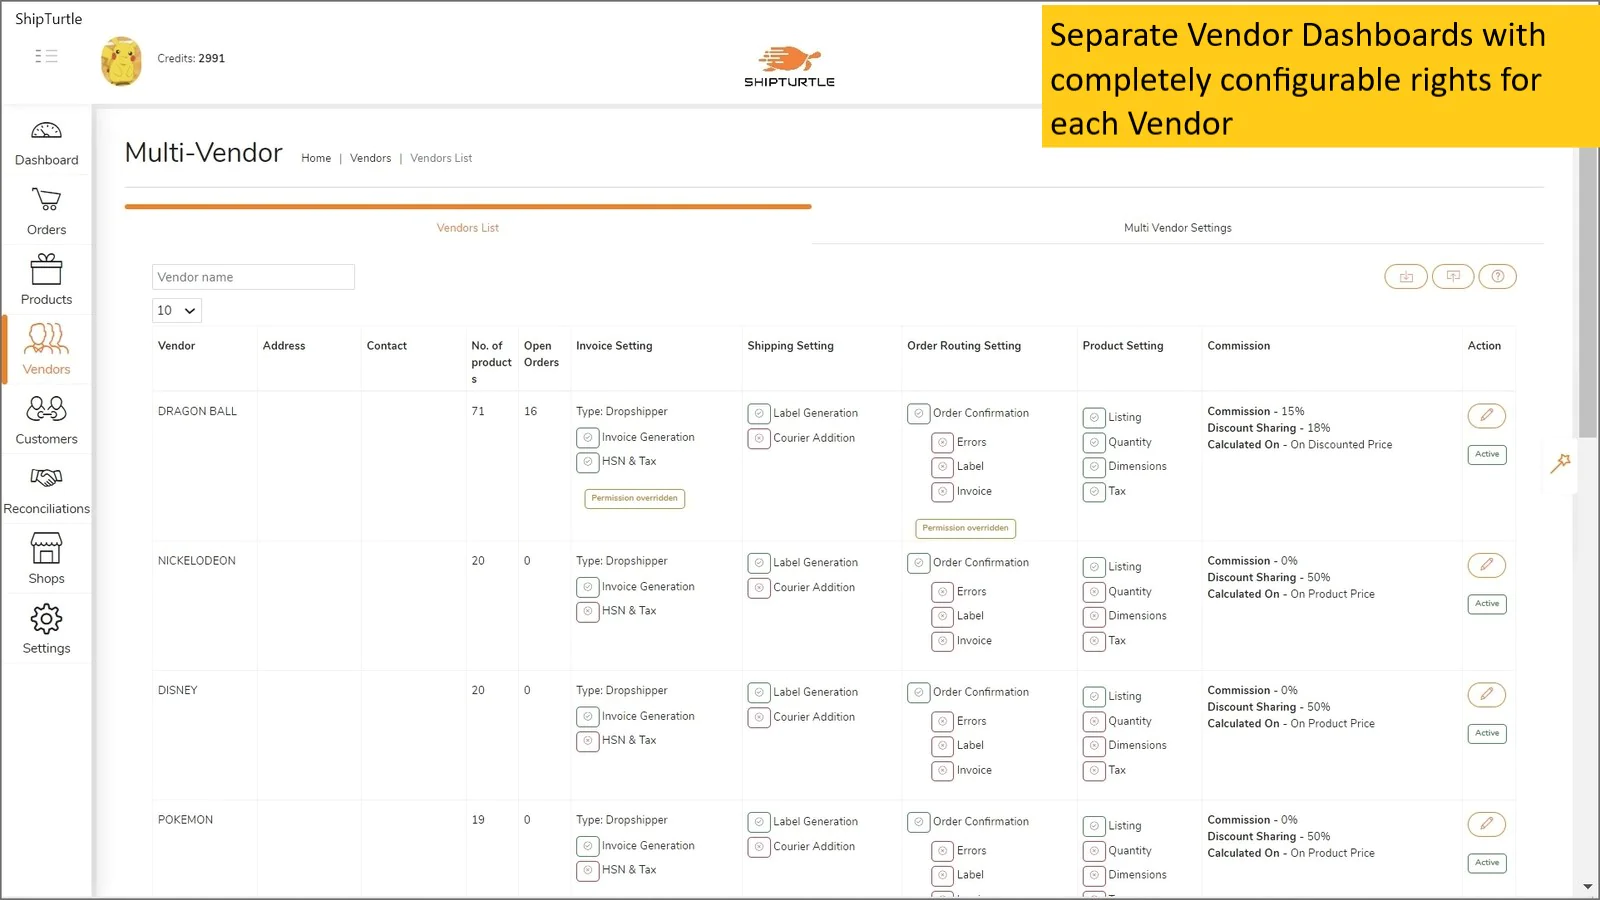Focus the Vendor name search field

click(x=253, y=277)
